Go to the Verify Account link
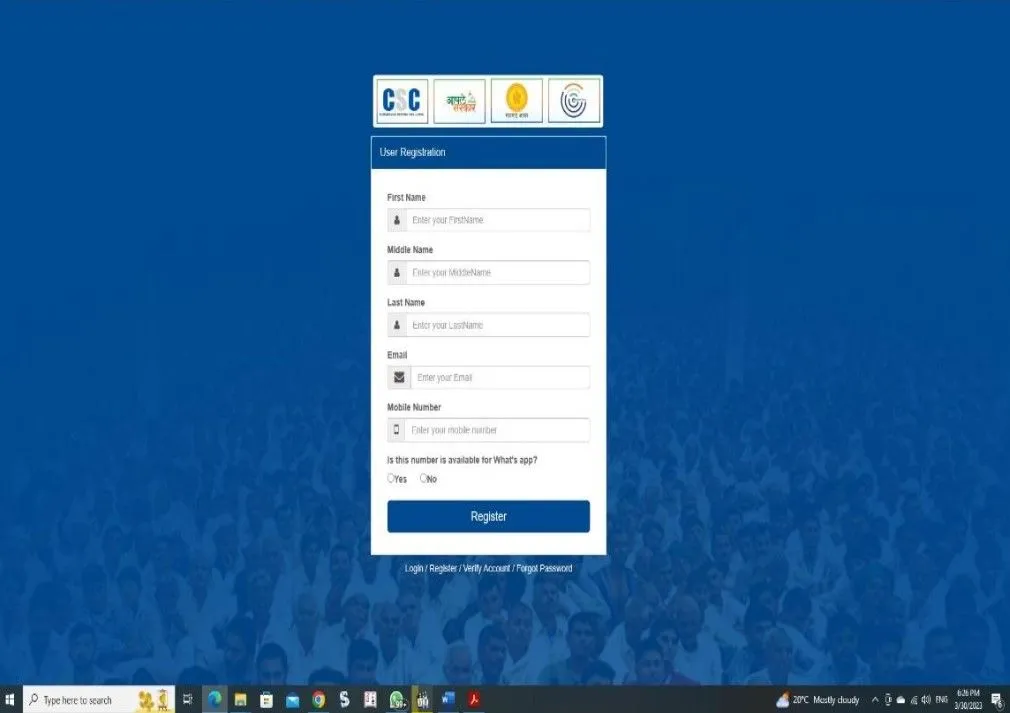1010x713 pixels. [x=486, y=569]
